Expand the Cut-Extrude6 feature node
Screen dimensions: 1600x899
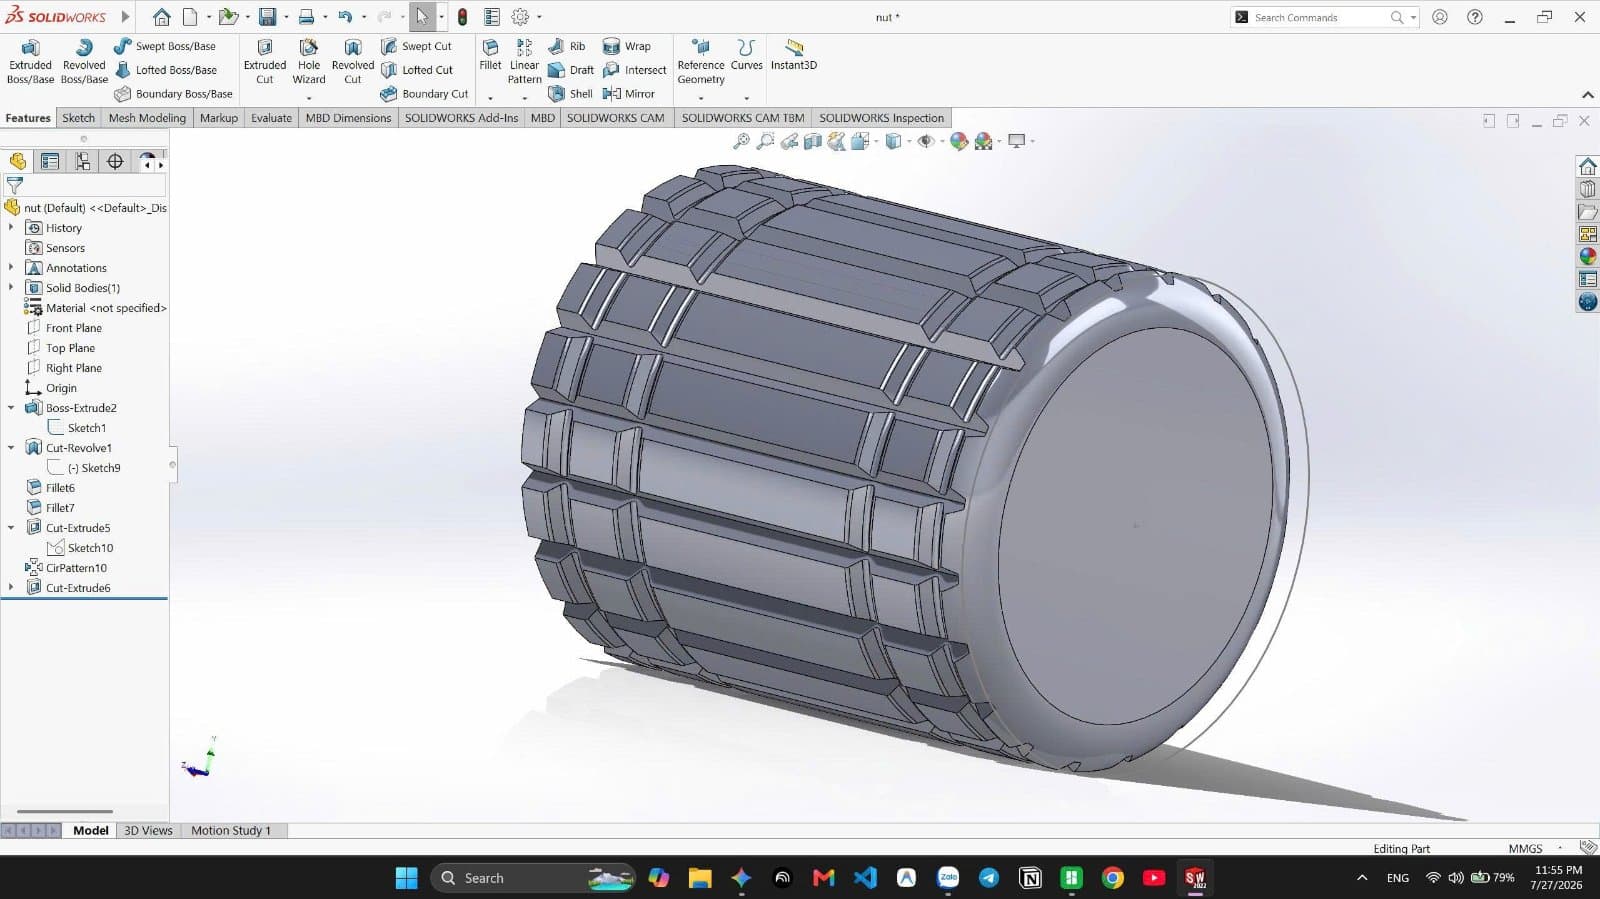coord(11,588)
